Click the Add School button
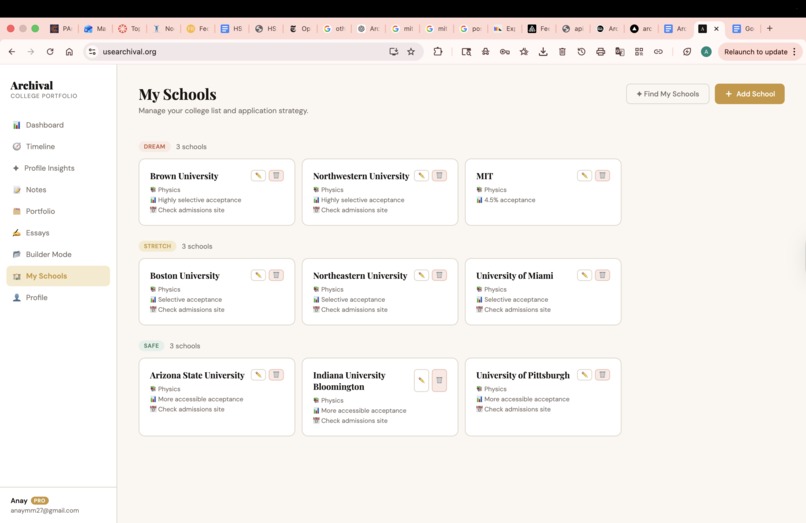The image size is (806, 523). (x=749, y=94)
